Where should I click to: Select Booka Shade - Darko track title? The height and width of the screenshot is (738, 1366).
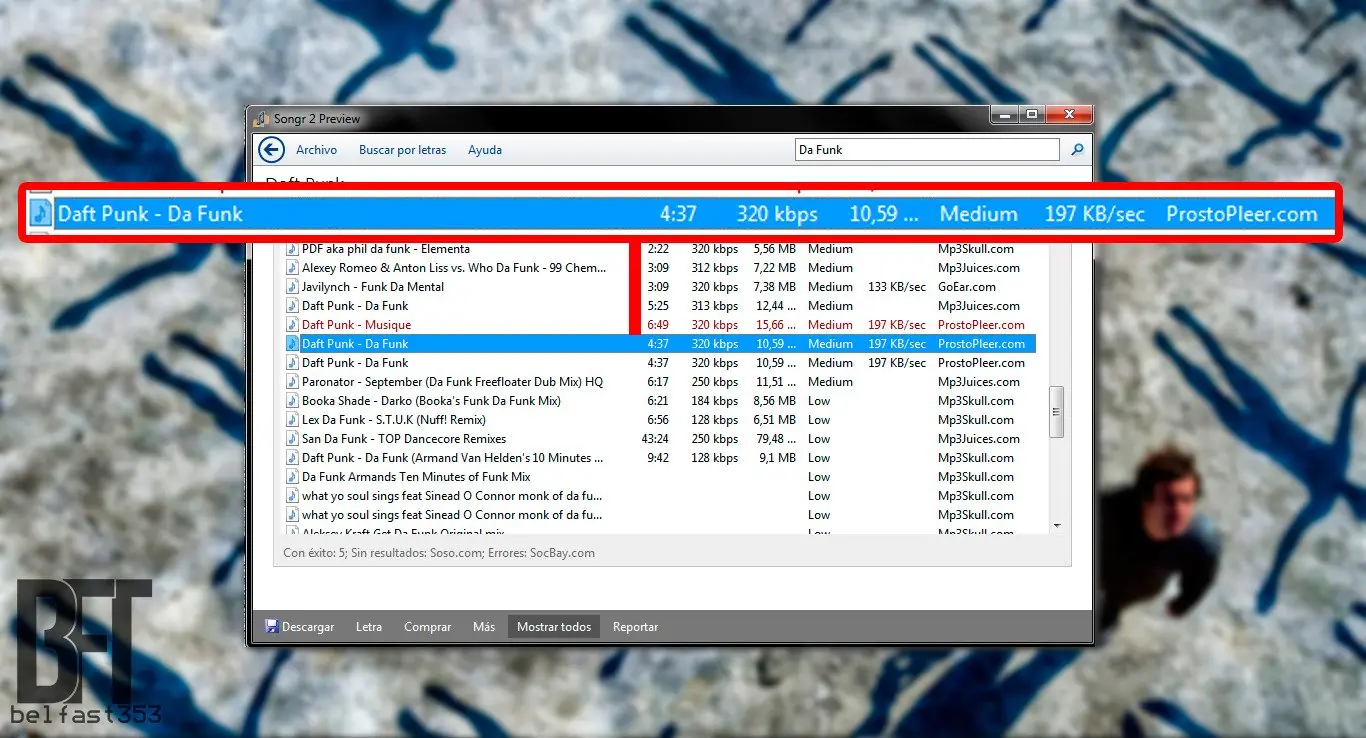pyautogui.click(x=431, y=401)
